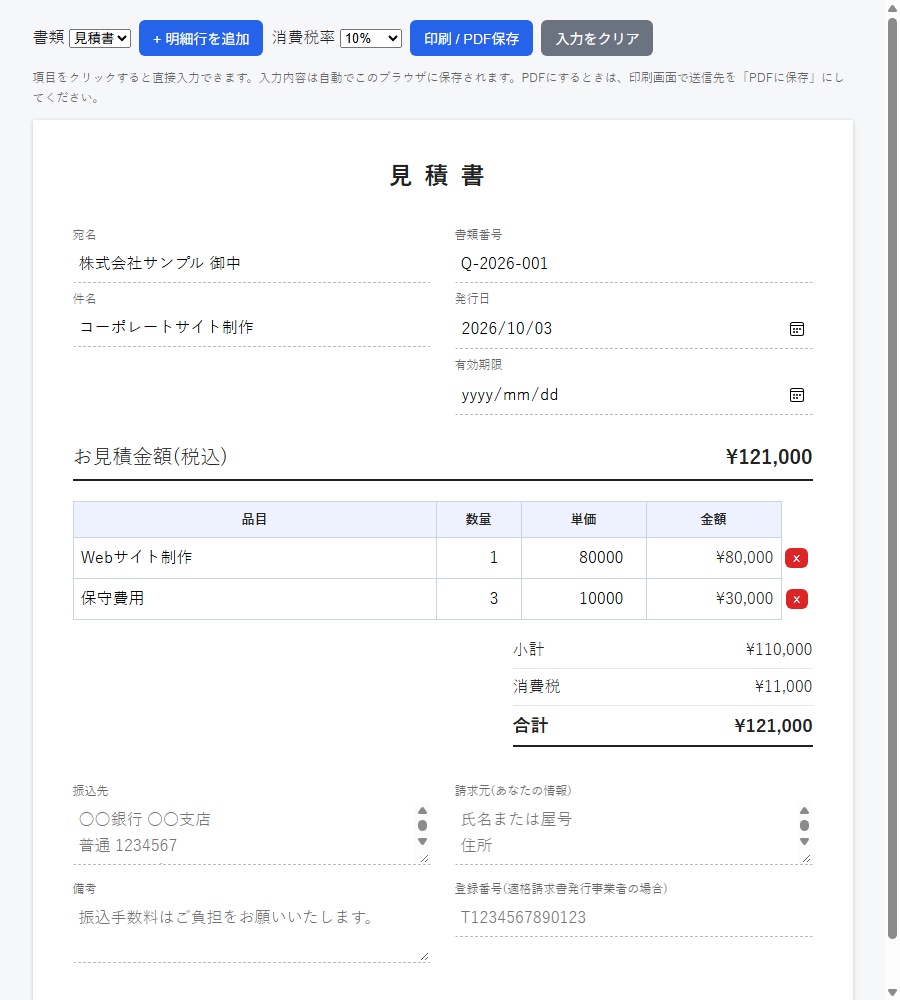Click the 見積書 document title
This screenshot has width=900, height=1000.
click(x=438, y=175)
